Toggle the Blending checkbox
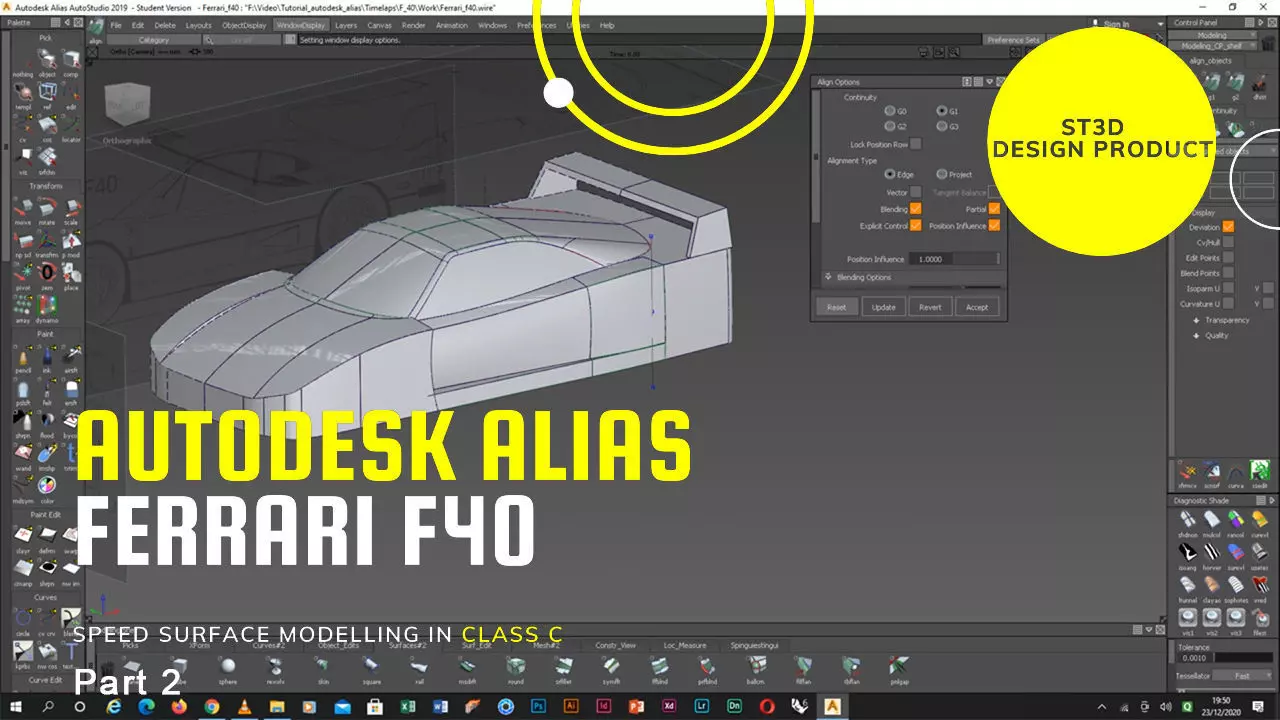This screenshot has height=720, width=1280. pyautogui.click(x=915, y=209)
